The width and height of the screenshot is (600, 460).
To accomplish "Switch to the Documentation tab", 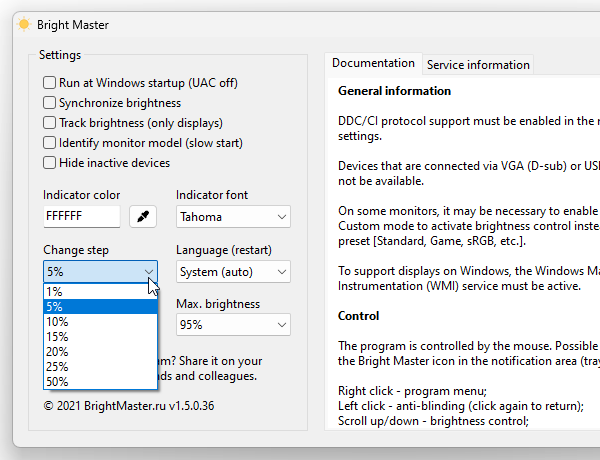I will tap(373, 63).
